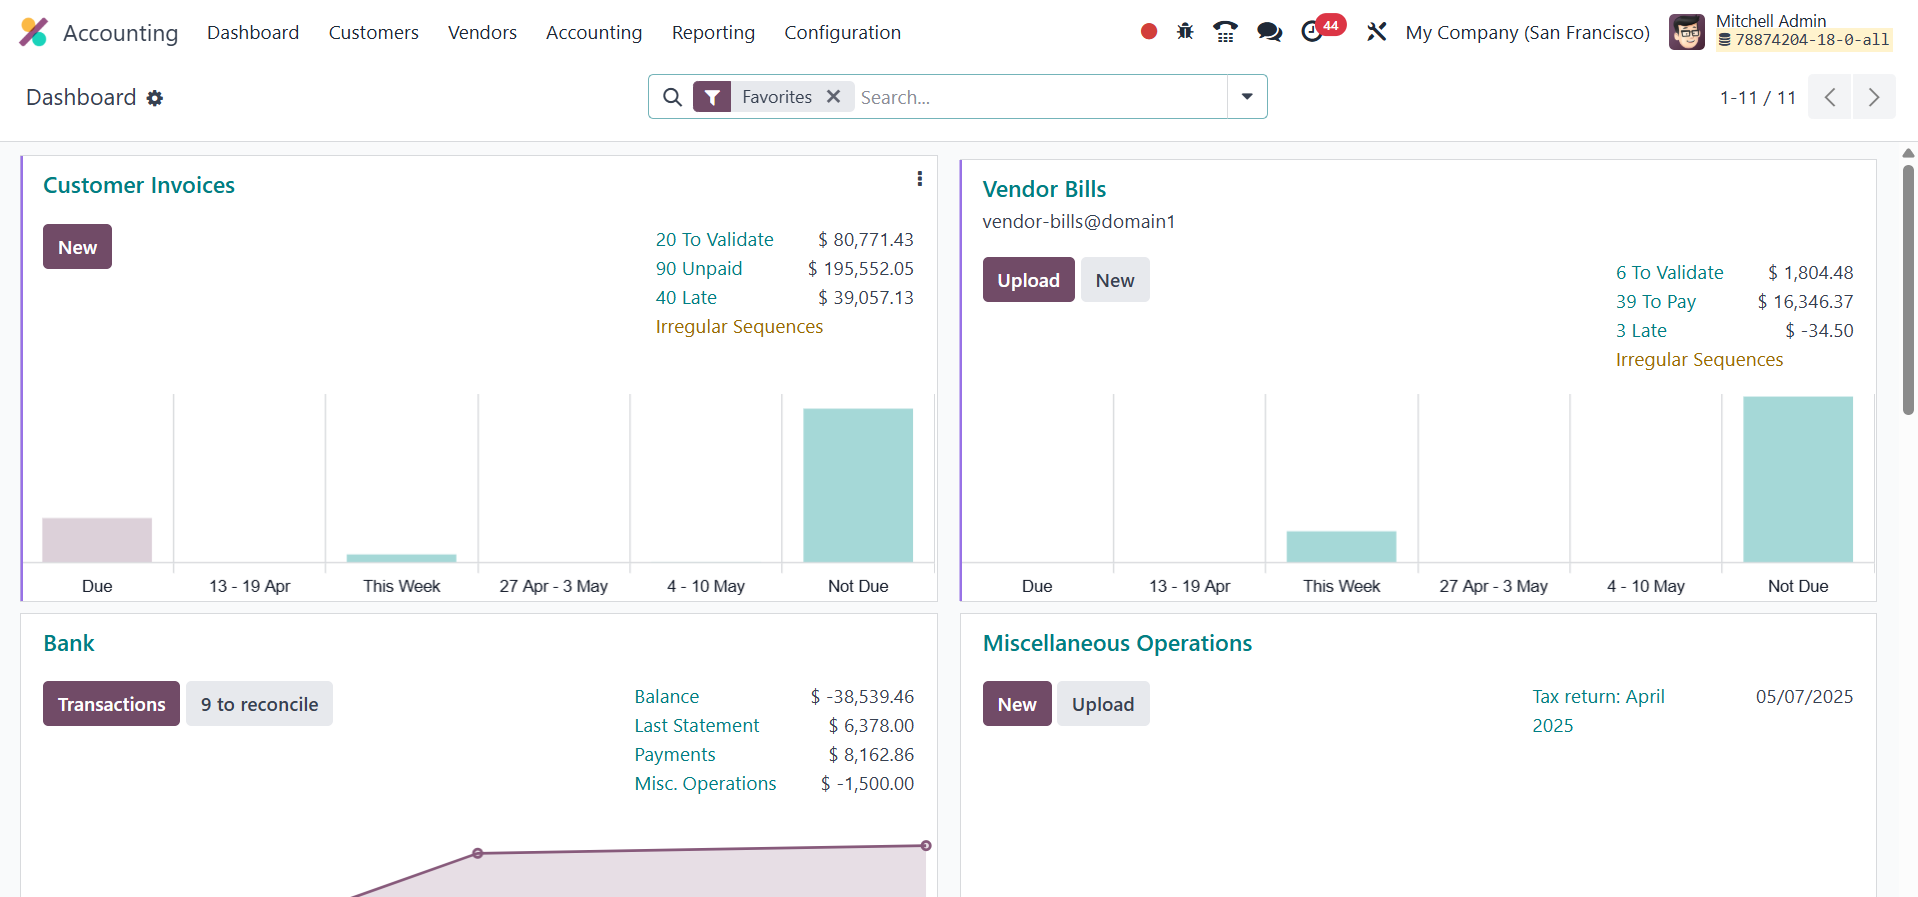
Task: Open the debug bug icon menu
Action: [1185, 32]
